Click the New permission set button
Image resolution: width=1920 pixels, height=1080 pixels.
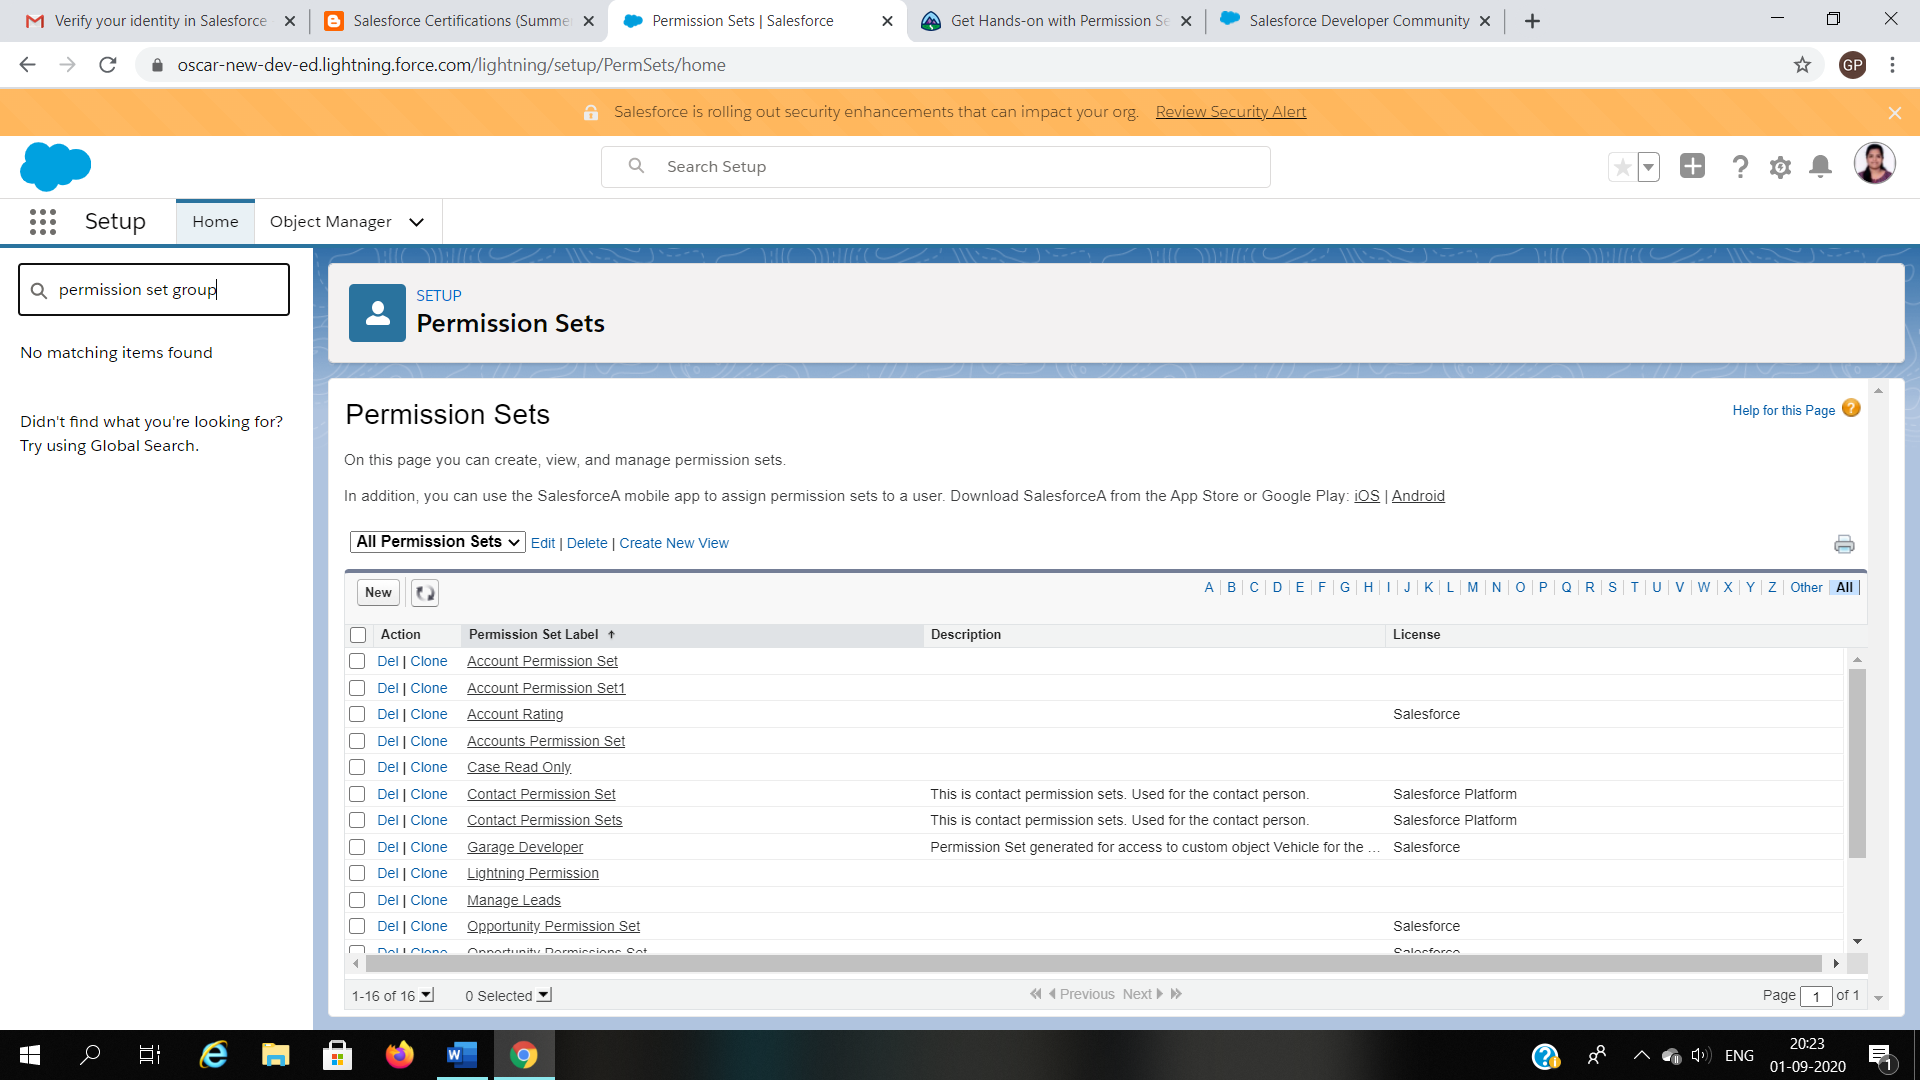pos(378,593)
